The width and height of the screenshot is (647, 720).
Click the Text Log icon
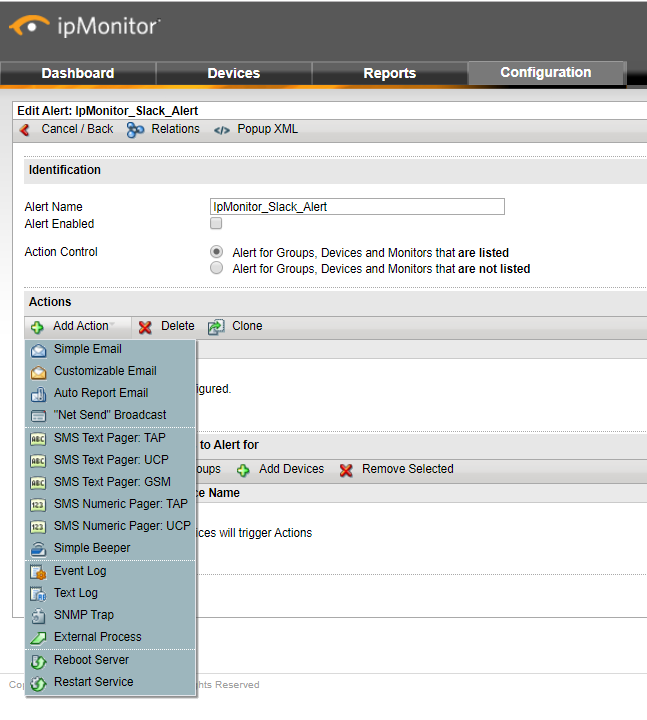(x=39, y=594)
